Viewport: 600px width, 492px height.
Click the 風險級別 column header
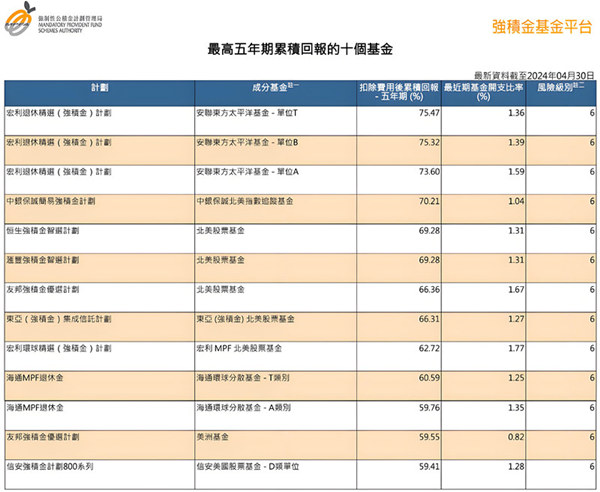pyautogui.click(x=561, y=89)
